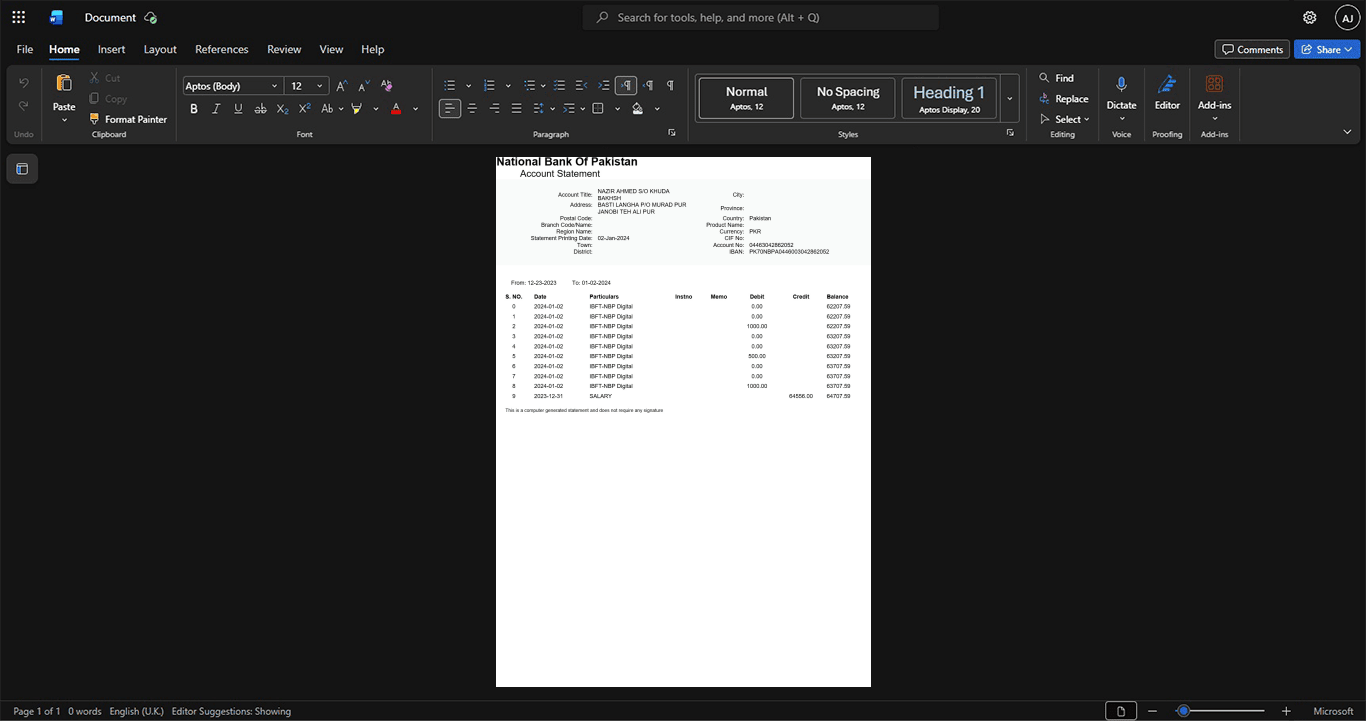This screenshot has height=721, width=1366.
Task: Apply strikethrough formatting
Action: click(x=260, y=108)
